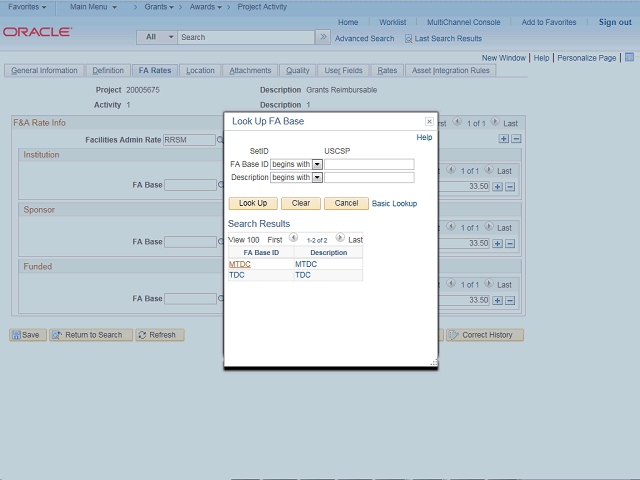Add row with plus in F&A Rate Info header
This screenshot has width=640, height=480.
(x=504, y=139)
